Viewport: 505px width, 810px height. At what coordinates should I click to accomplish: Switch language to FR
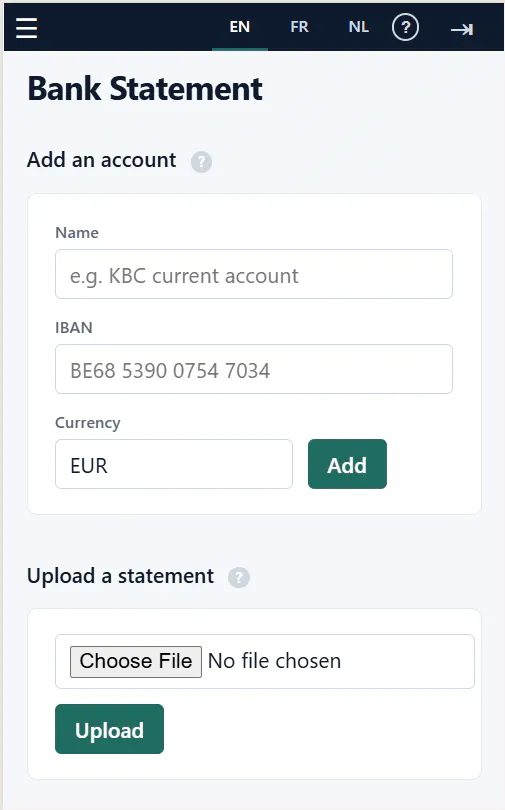299,27
